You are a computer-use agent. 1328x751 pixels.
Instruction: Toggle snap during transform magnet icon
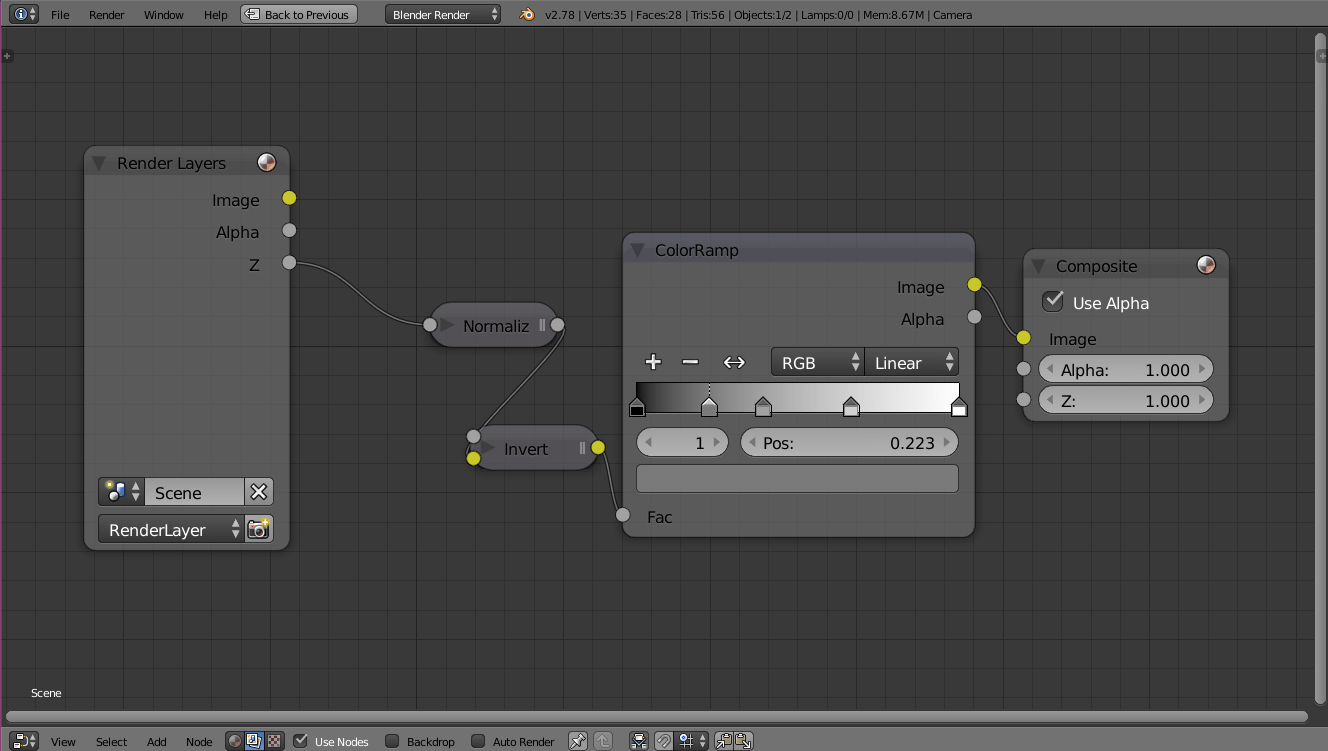[x=663, y=741]
